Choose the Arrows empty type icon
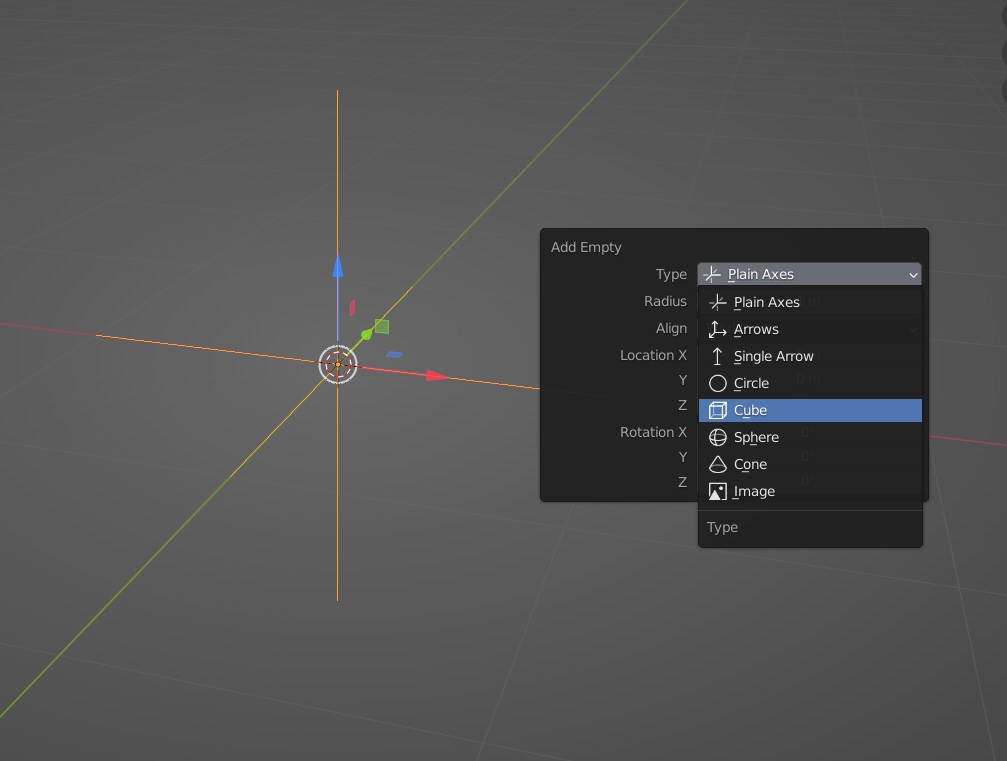The height and width of the screenshot is (761, 1007). 717,329
